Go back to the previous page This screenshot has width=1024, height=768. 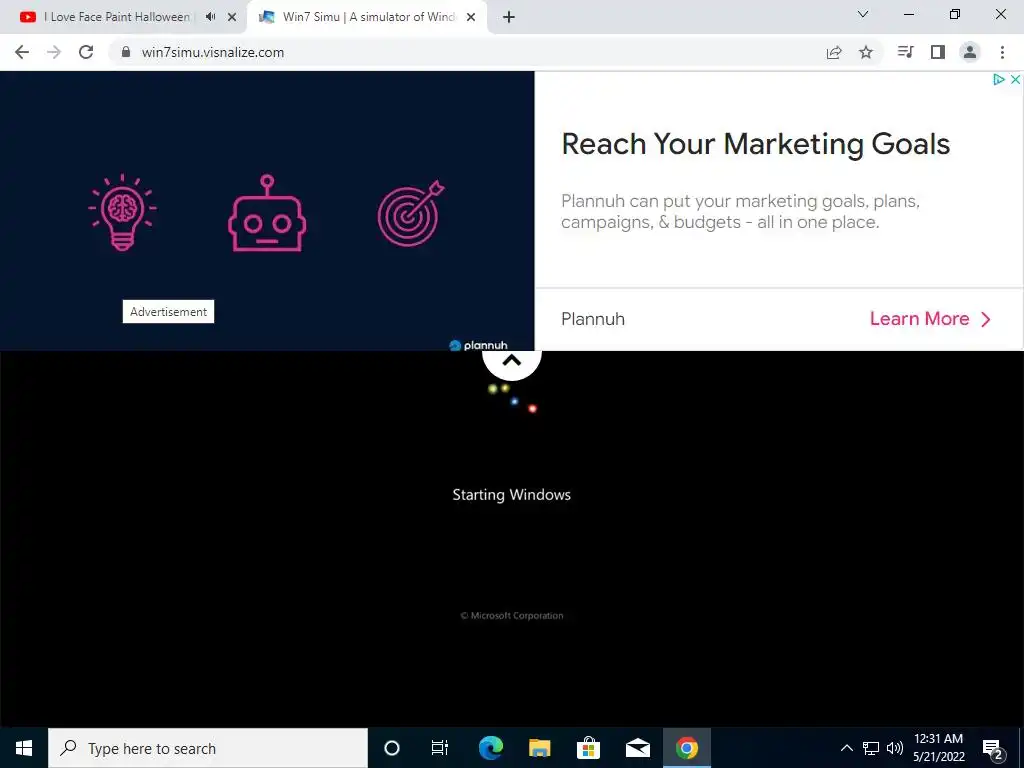pyautogui.click(x=22, y=52)
